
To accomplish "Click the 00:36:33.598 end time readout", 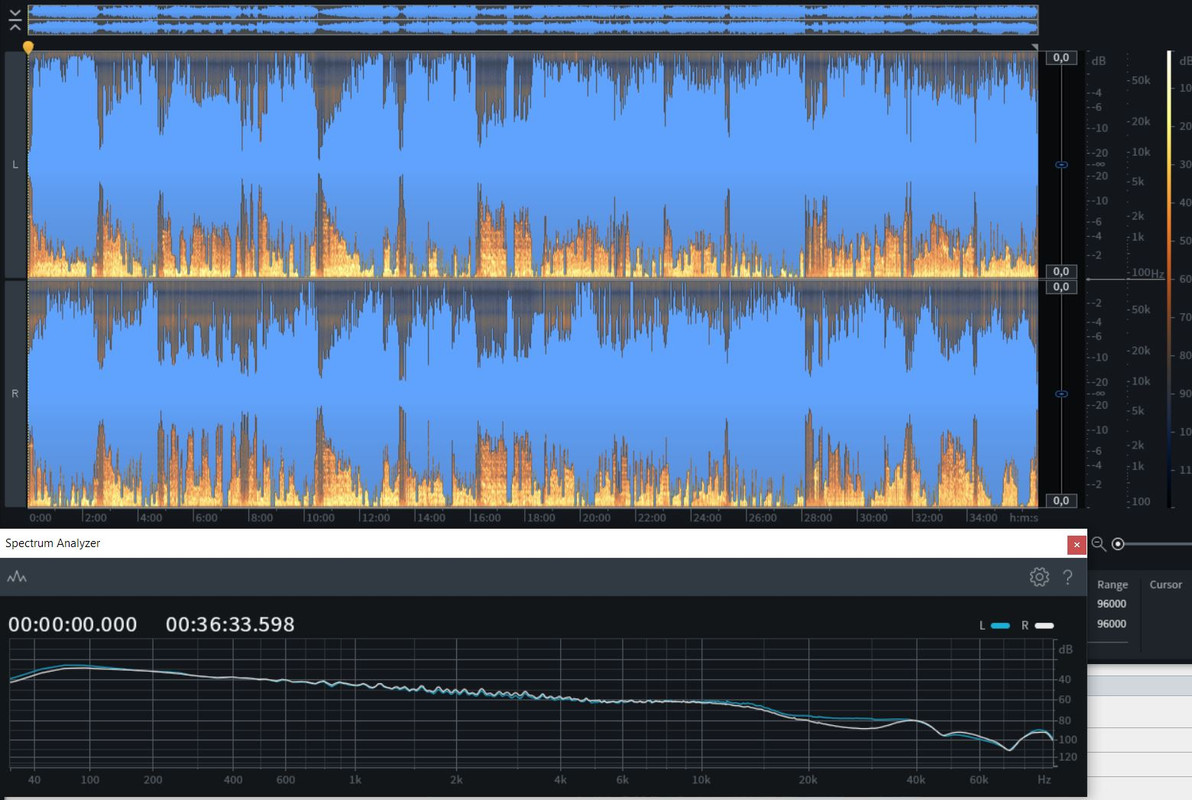I will (230, 624).
